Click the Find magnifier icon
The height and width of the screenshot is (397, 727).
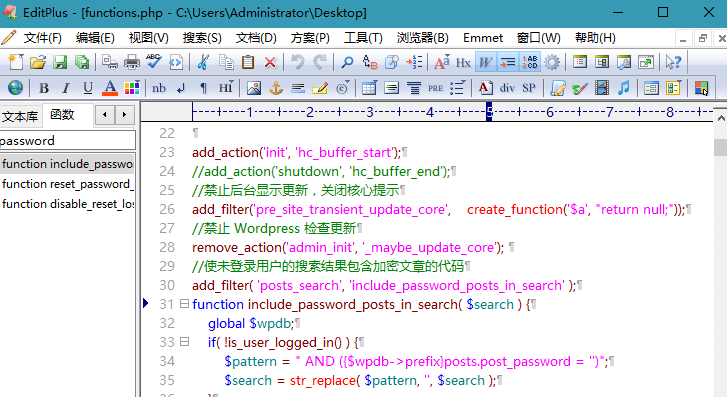(x=347, y=62)
